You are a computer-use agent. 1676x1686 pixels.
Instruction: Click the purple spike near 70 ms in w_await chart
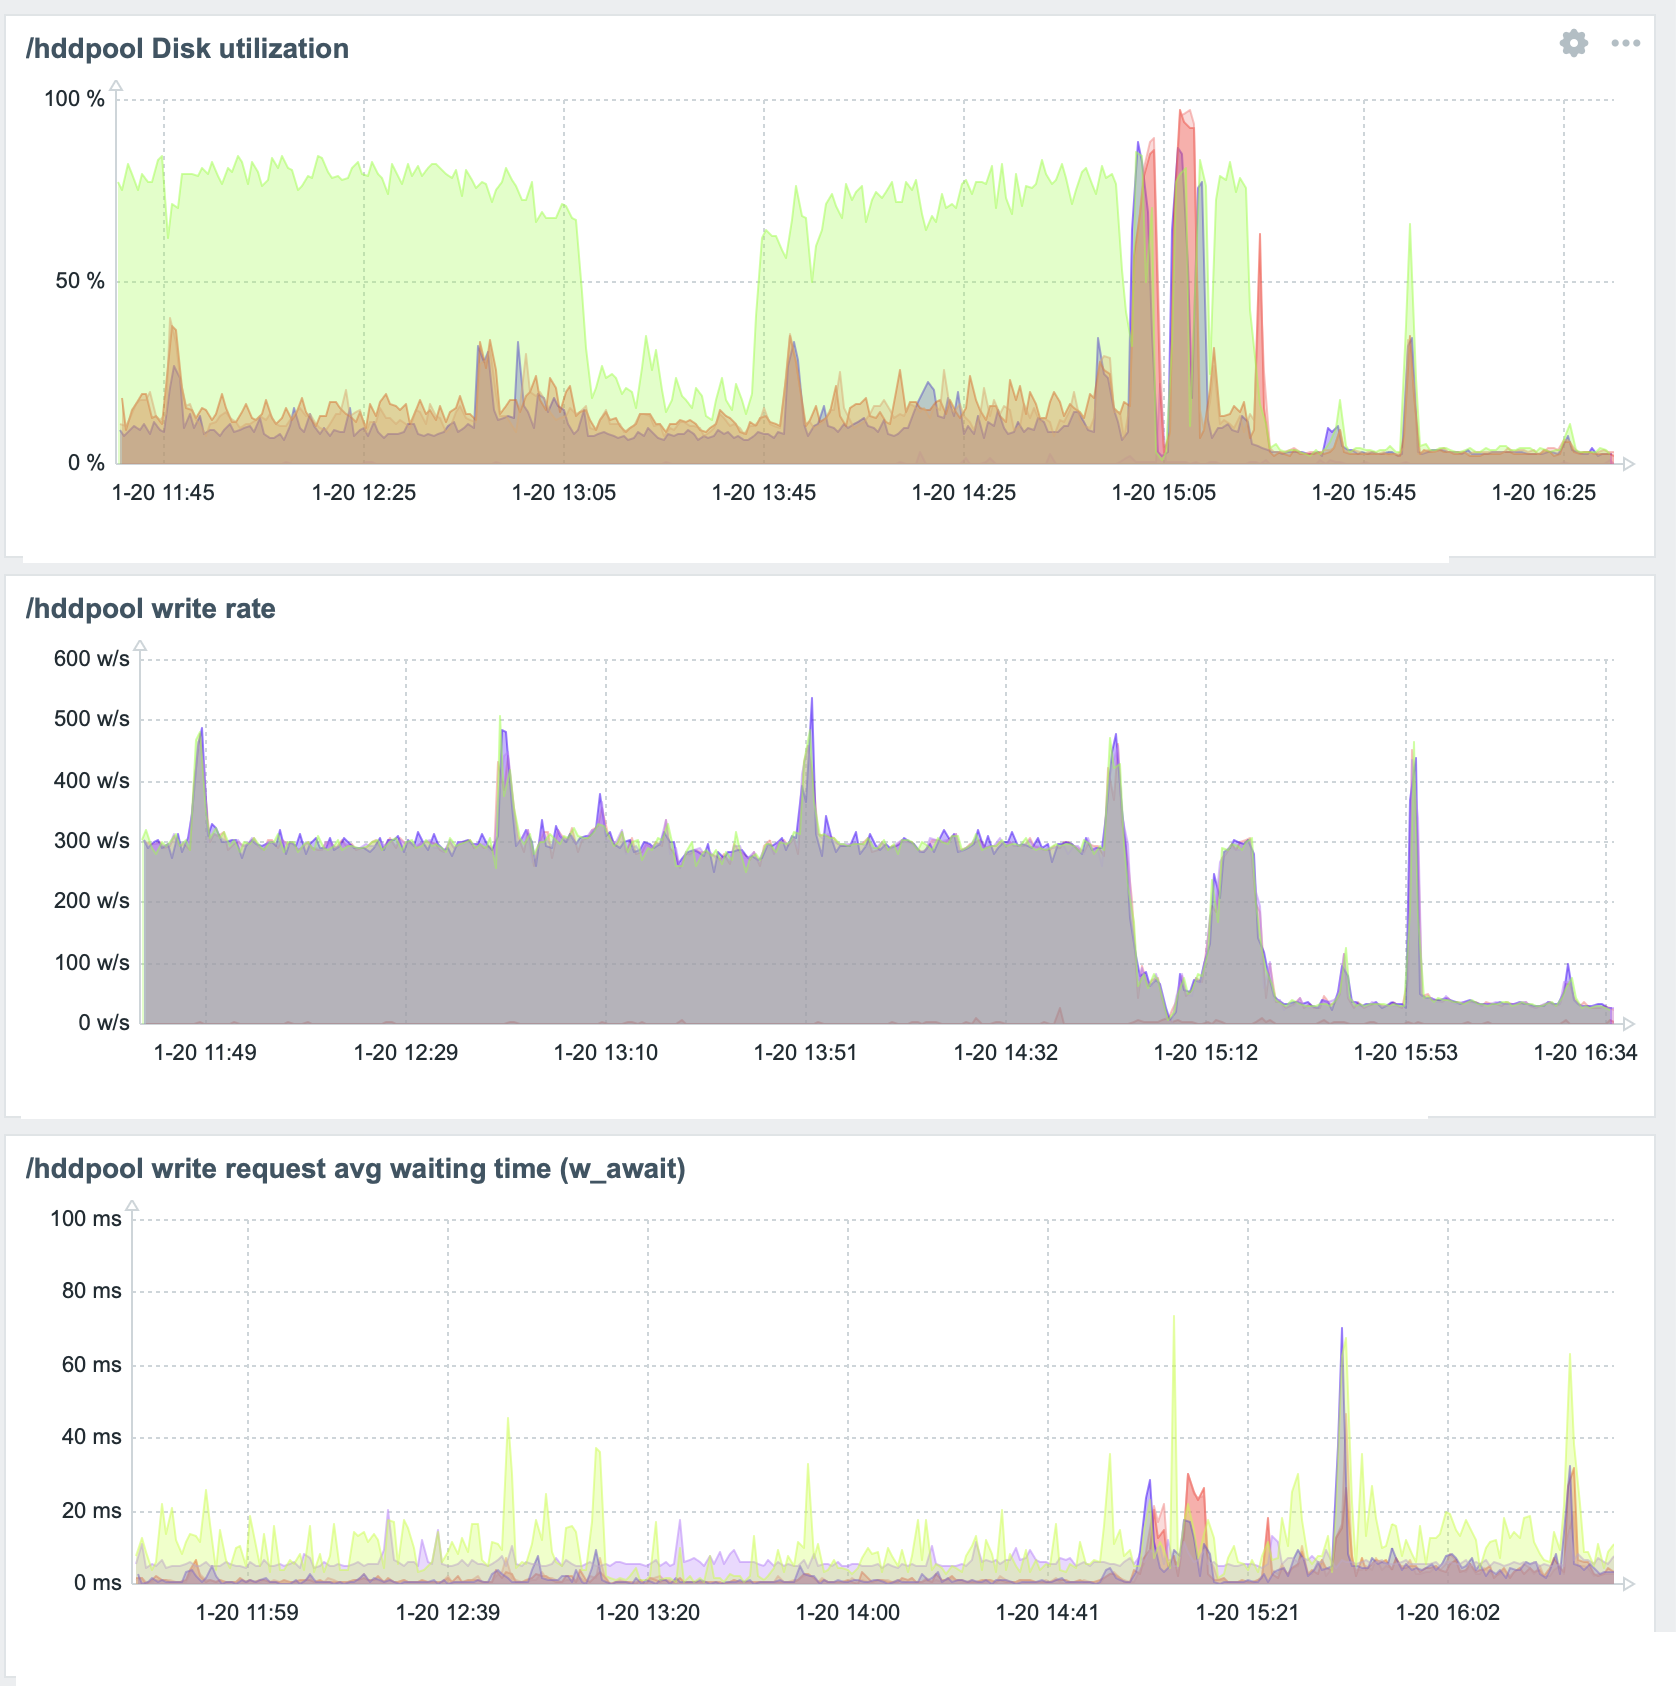tap(1341, 1335)
